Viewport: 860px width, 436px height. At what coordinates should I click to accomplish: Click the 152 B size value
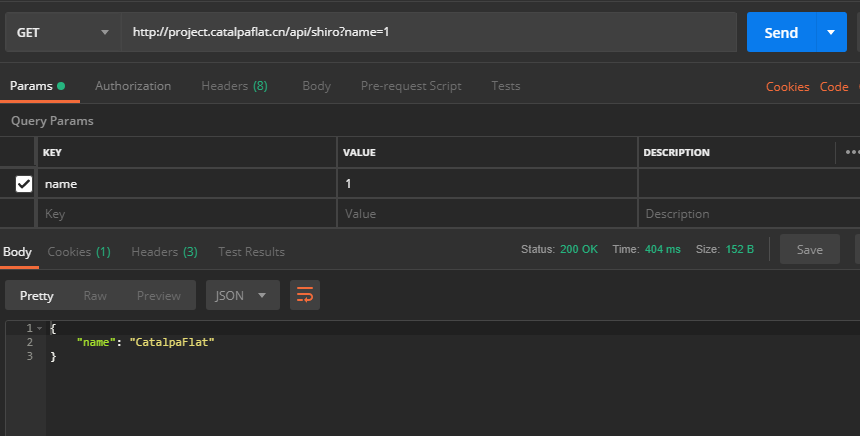(739, 249)
